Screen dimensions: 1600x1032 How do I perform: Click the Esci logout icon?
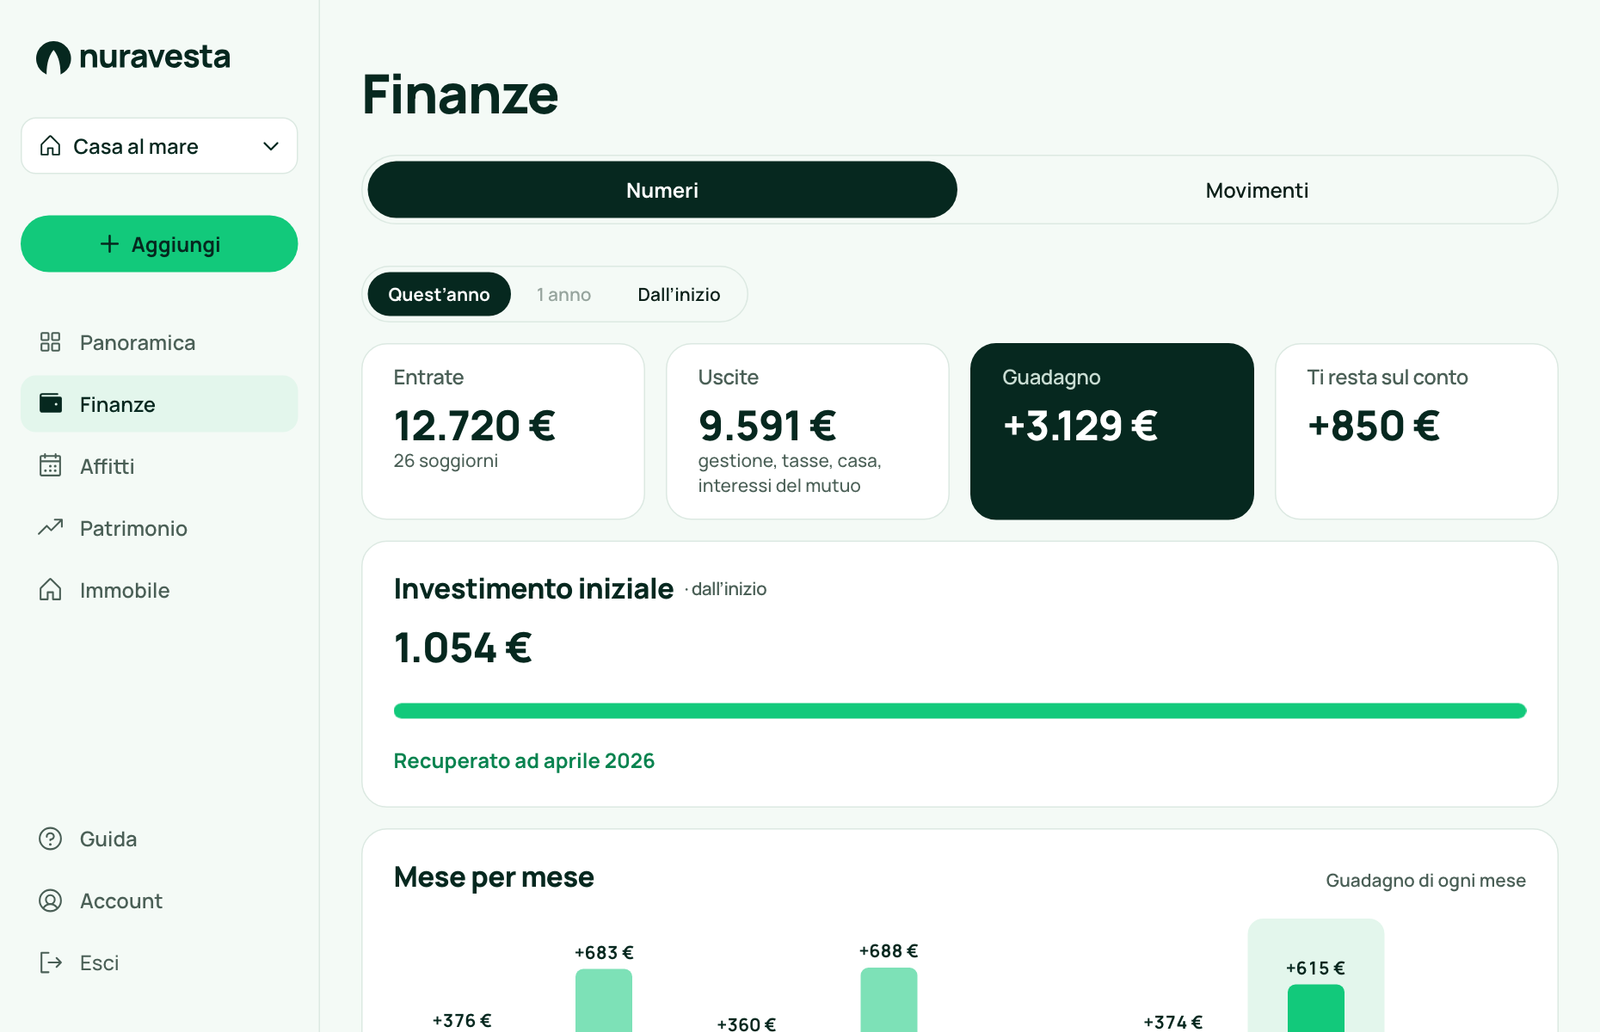50,962
